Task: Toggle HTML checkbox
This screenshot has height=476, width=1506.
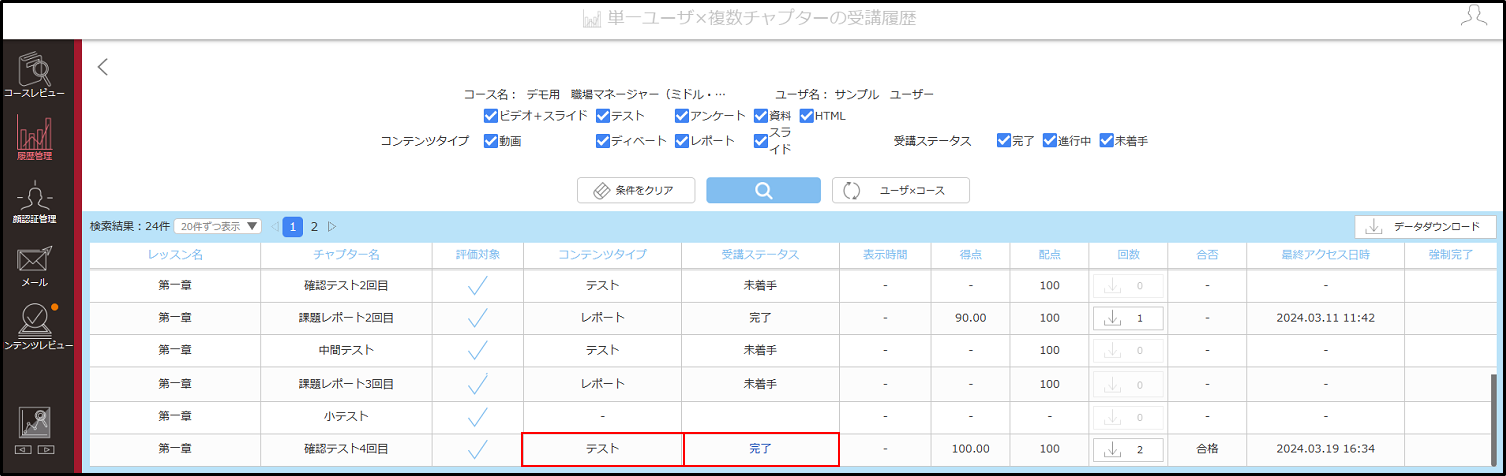Action: point(806,116)
